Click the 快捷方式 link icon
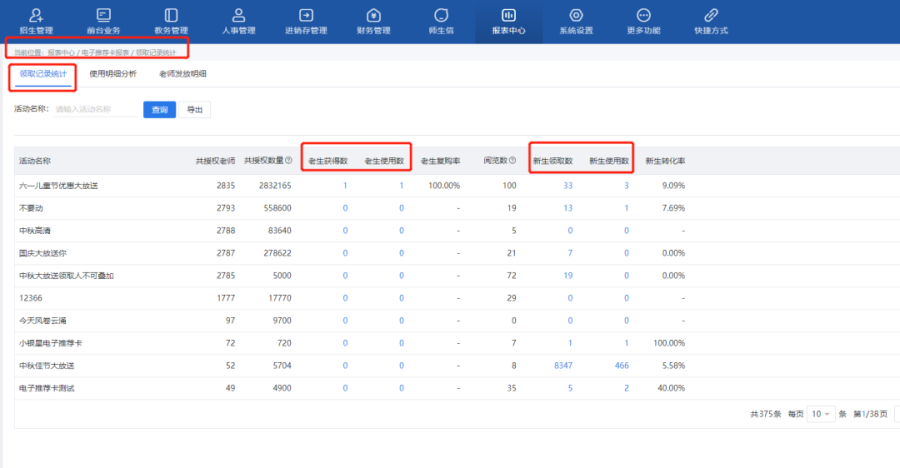Screen dimensions: 900x468 [x=711, y=15]
